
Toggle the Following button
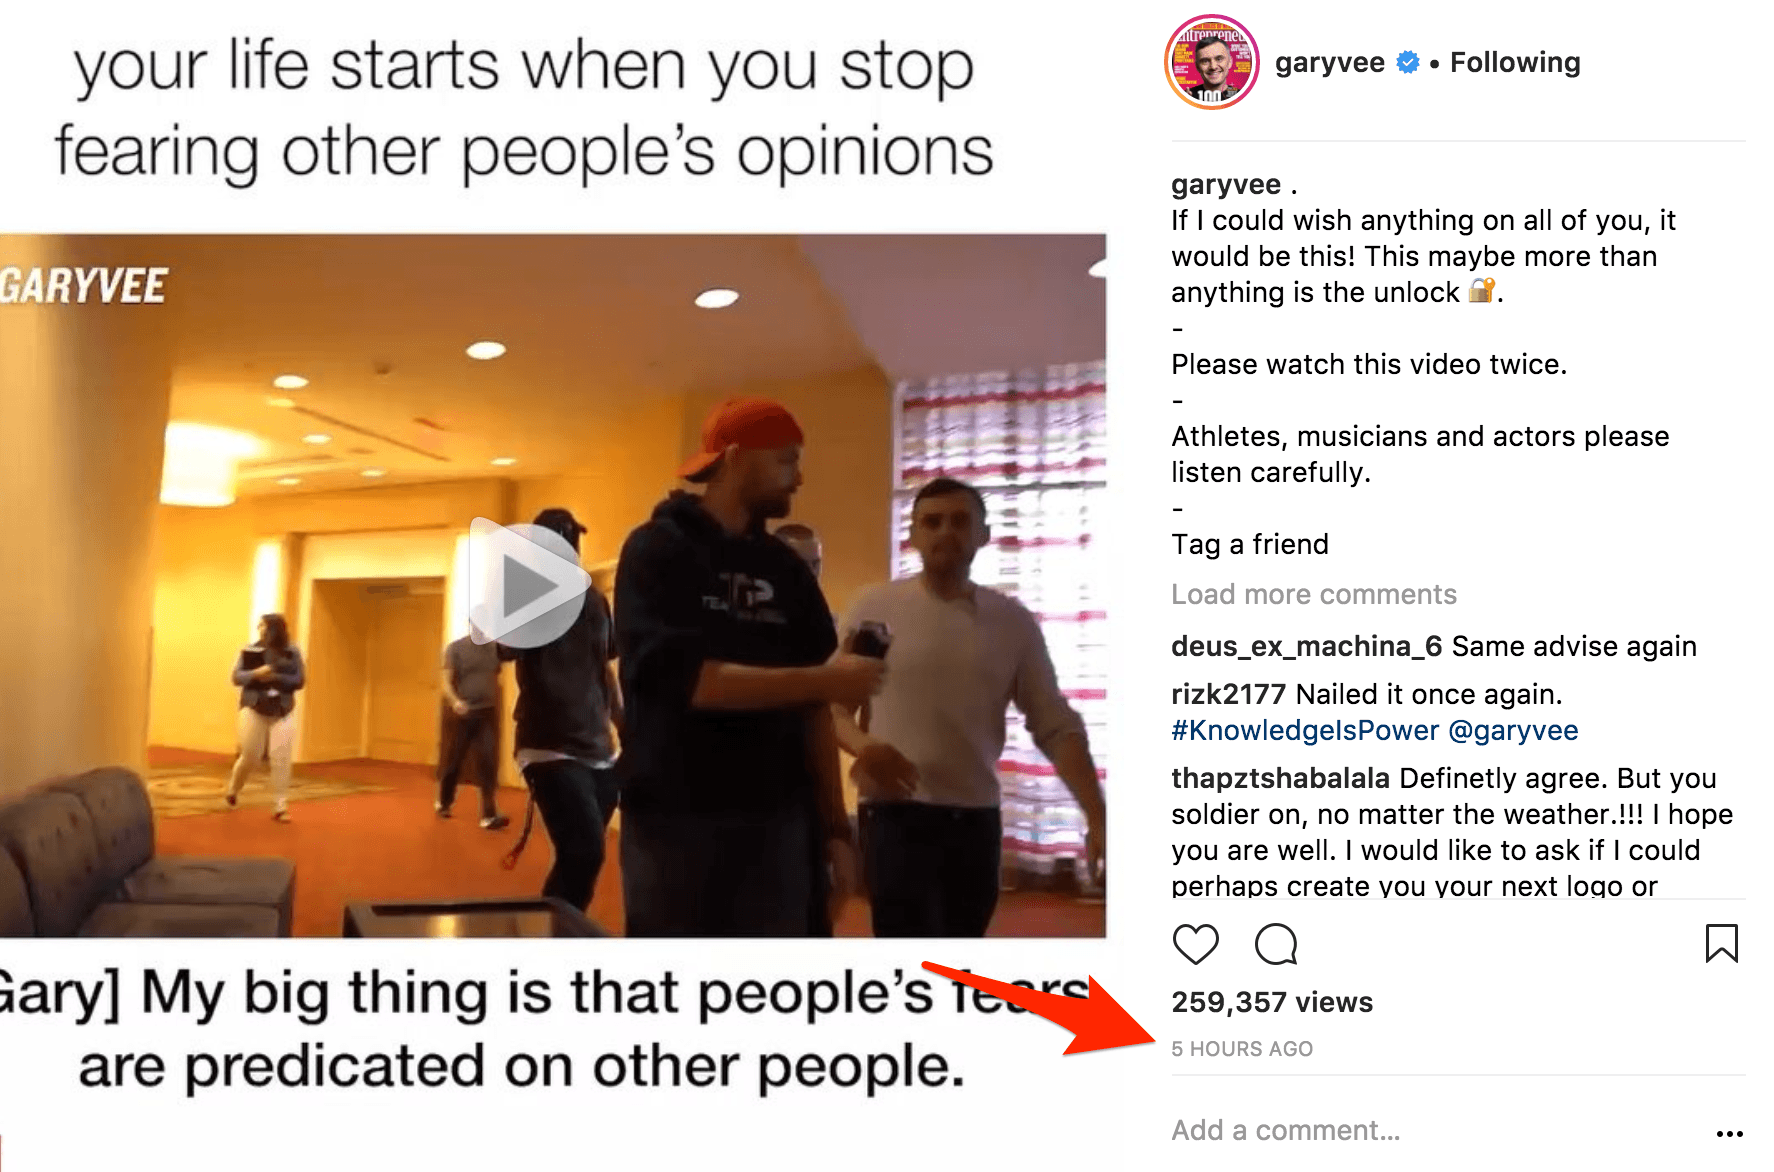[x=1515, y=62]
